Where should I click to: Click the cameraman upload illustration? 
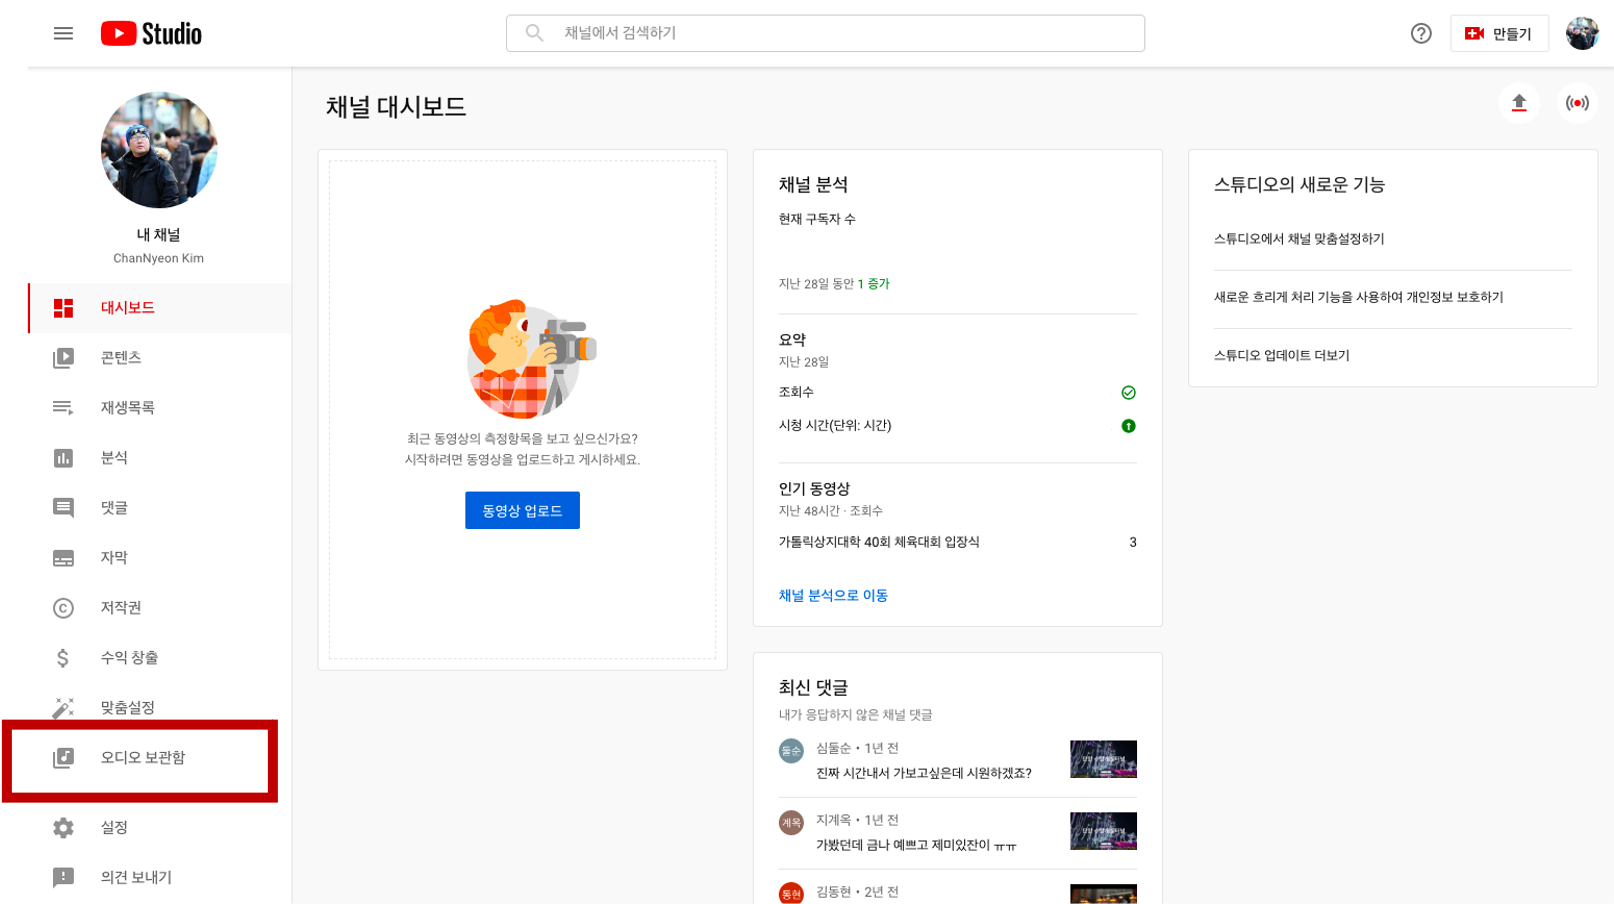[x=531, y=359]
